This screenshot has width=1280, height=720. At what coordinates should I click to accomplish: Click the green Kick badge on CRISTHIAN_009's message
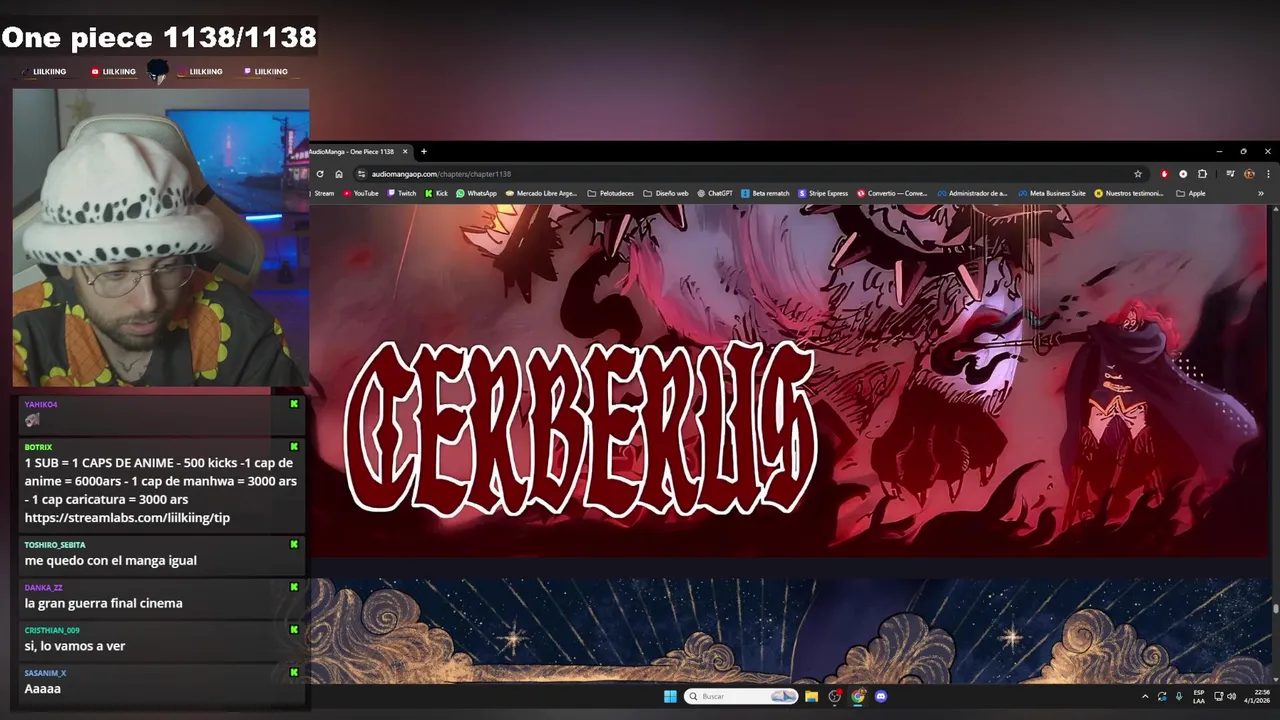294,629
